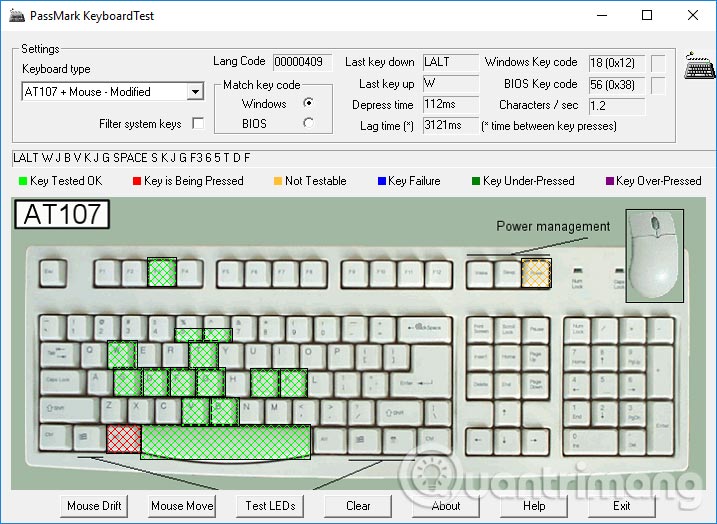Click the highlighted W key
The image size is (717, 524).
pos(122,354)
